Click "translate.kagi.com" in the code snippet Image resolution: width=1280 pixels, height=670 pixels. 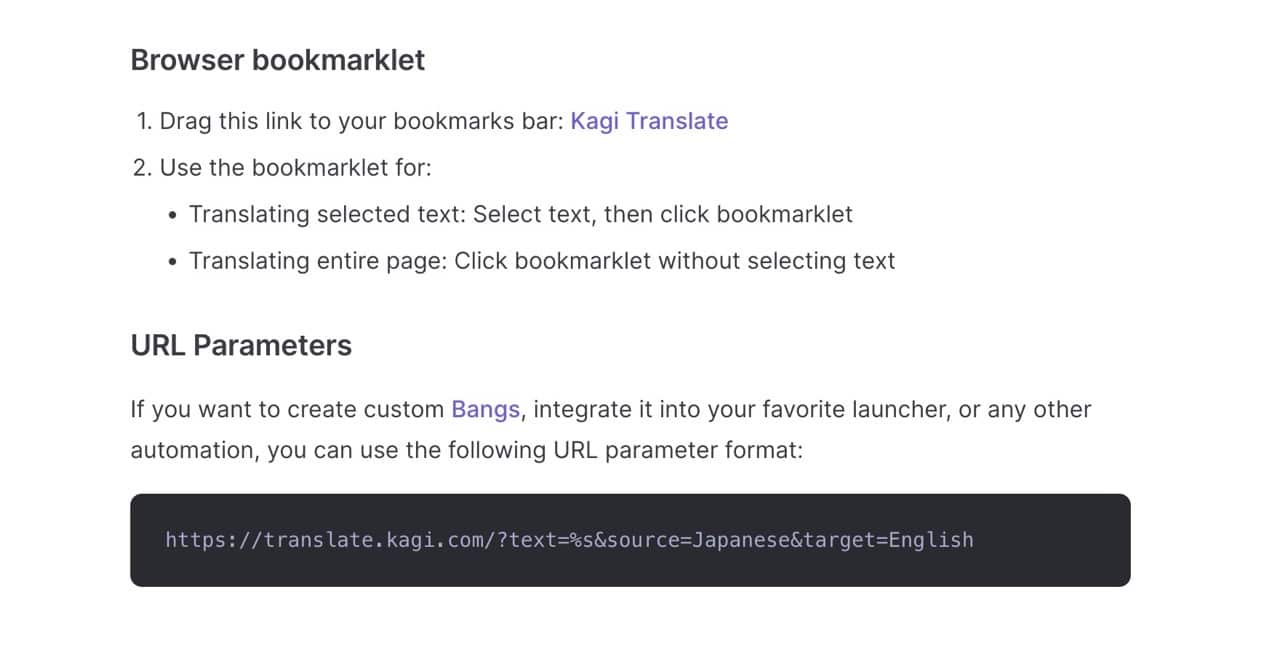click(376, 540)
